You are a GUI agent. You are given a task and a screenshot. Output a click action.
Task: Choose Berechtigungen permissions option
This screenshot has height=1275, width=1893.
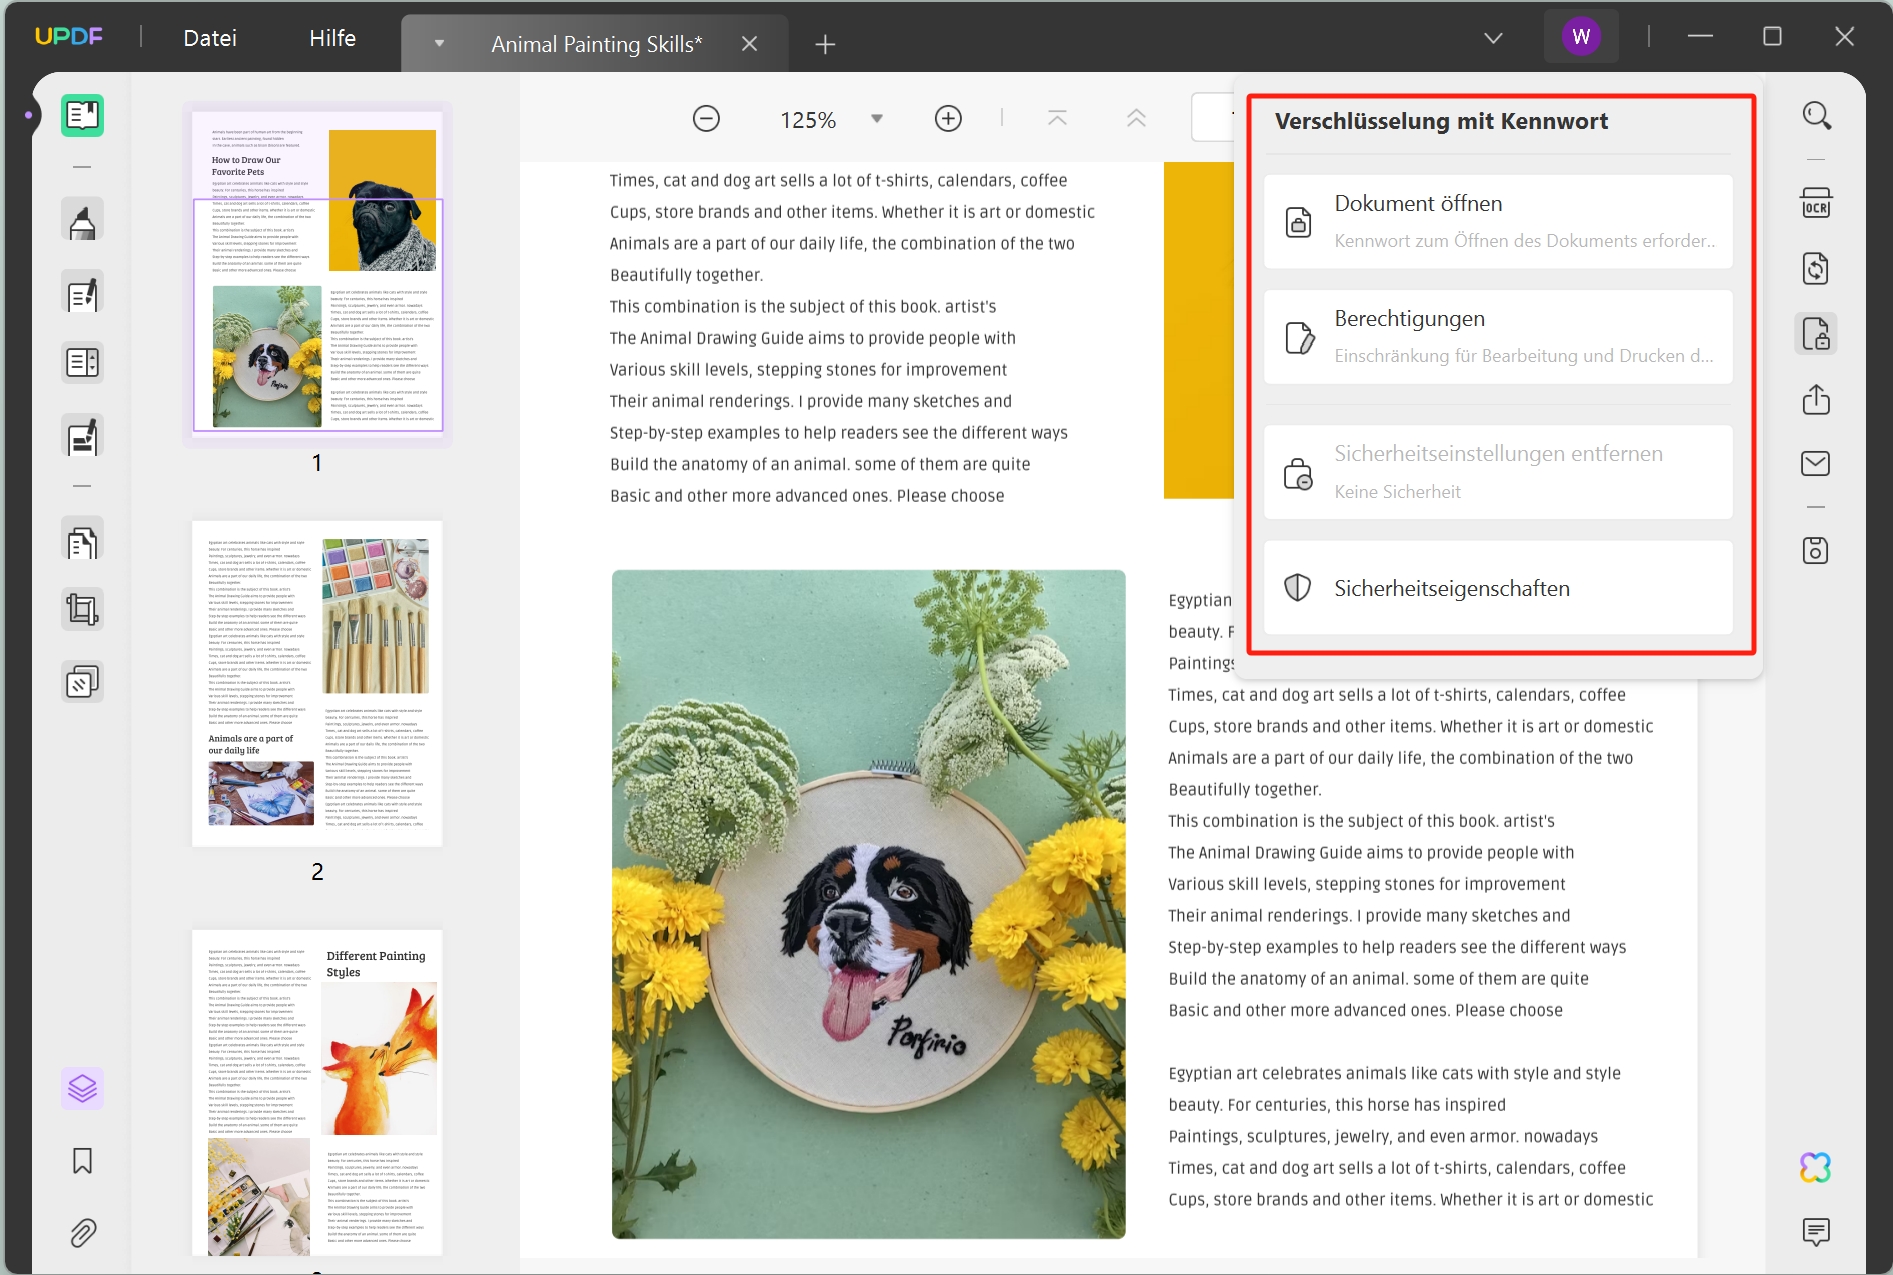click(x=1498, y=336)
